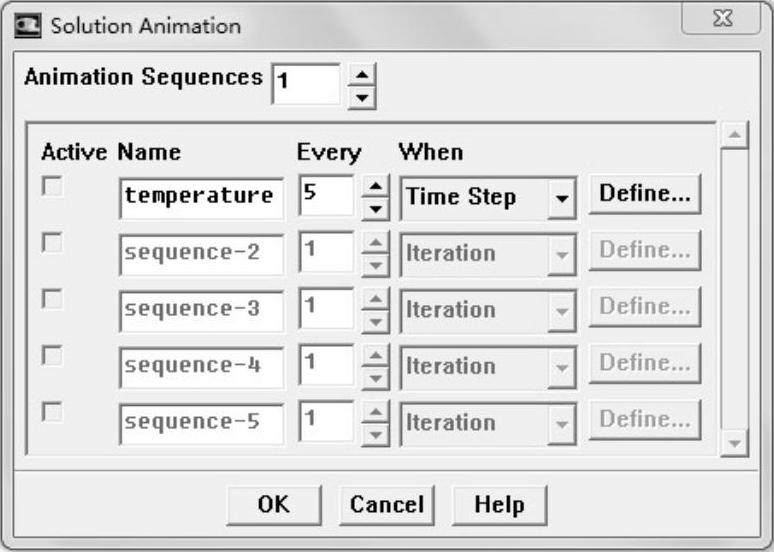
Task: Click Define for the temperature sequence
Action: click(x=644, y=195)
